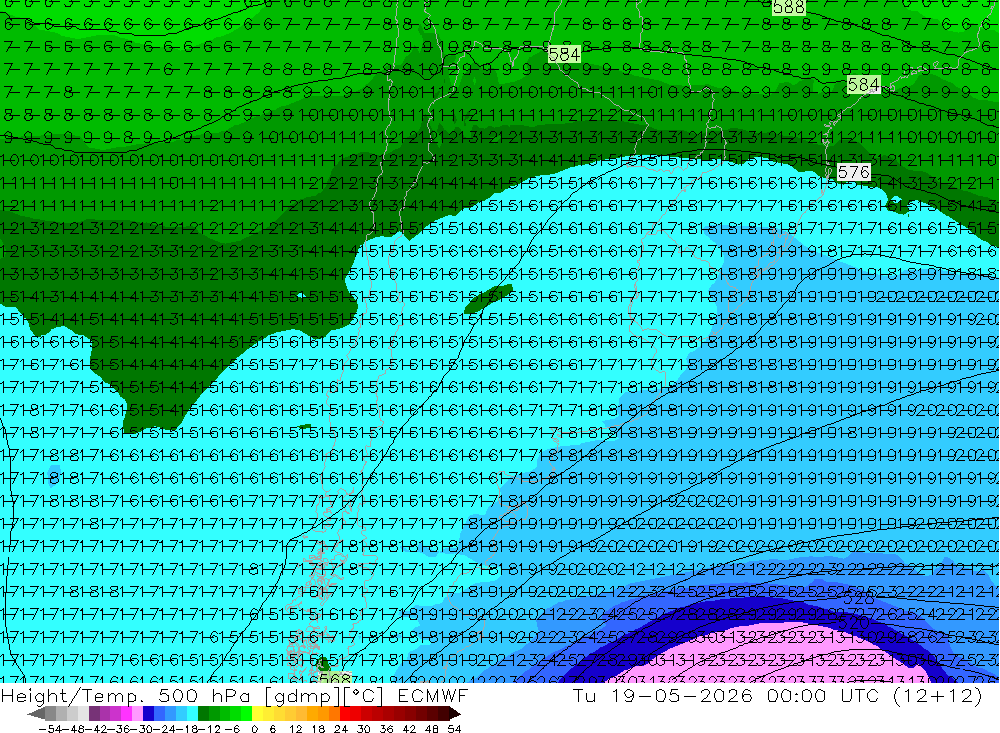Select the bright red colorbar swatch
This screenshot has width=1000, height=733.
pyautogui.click(x=345, y=714)
